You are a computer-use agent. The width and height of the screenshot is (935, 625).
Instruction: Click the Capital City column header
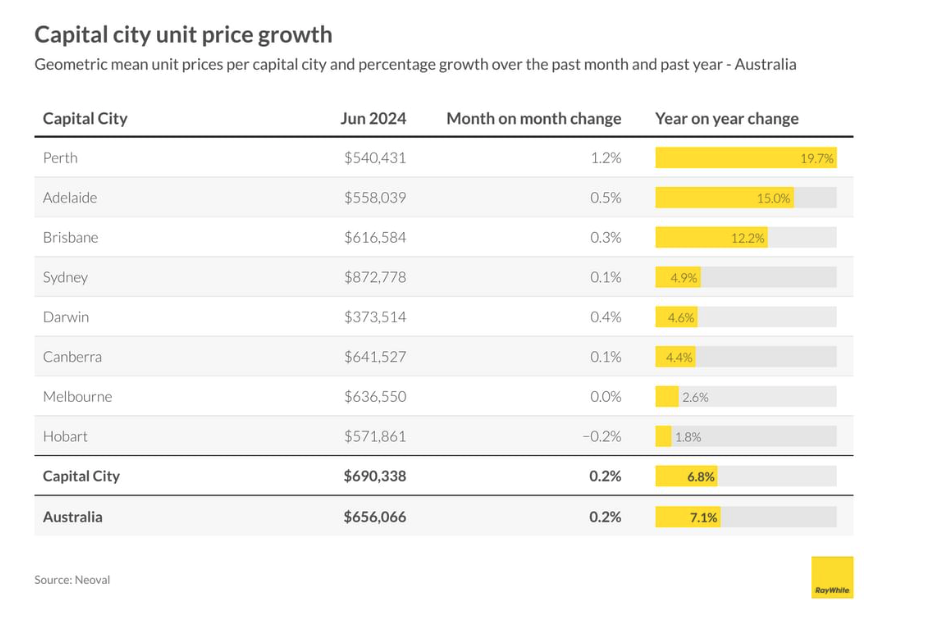pyautogui.click(x=85, y=118)
